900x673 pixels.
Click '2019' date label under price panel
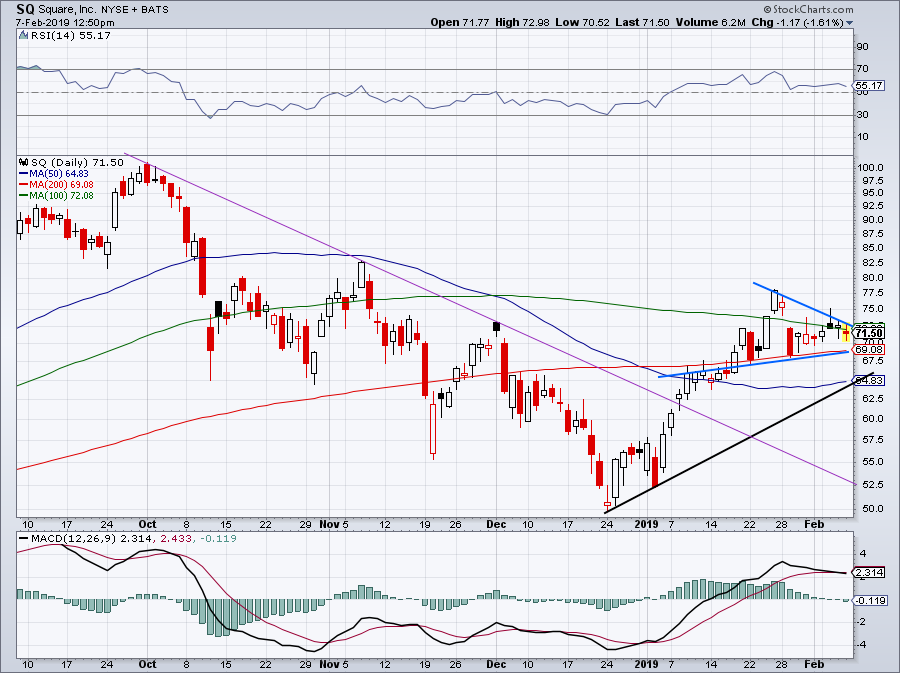646,524
